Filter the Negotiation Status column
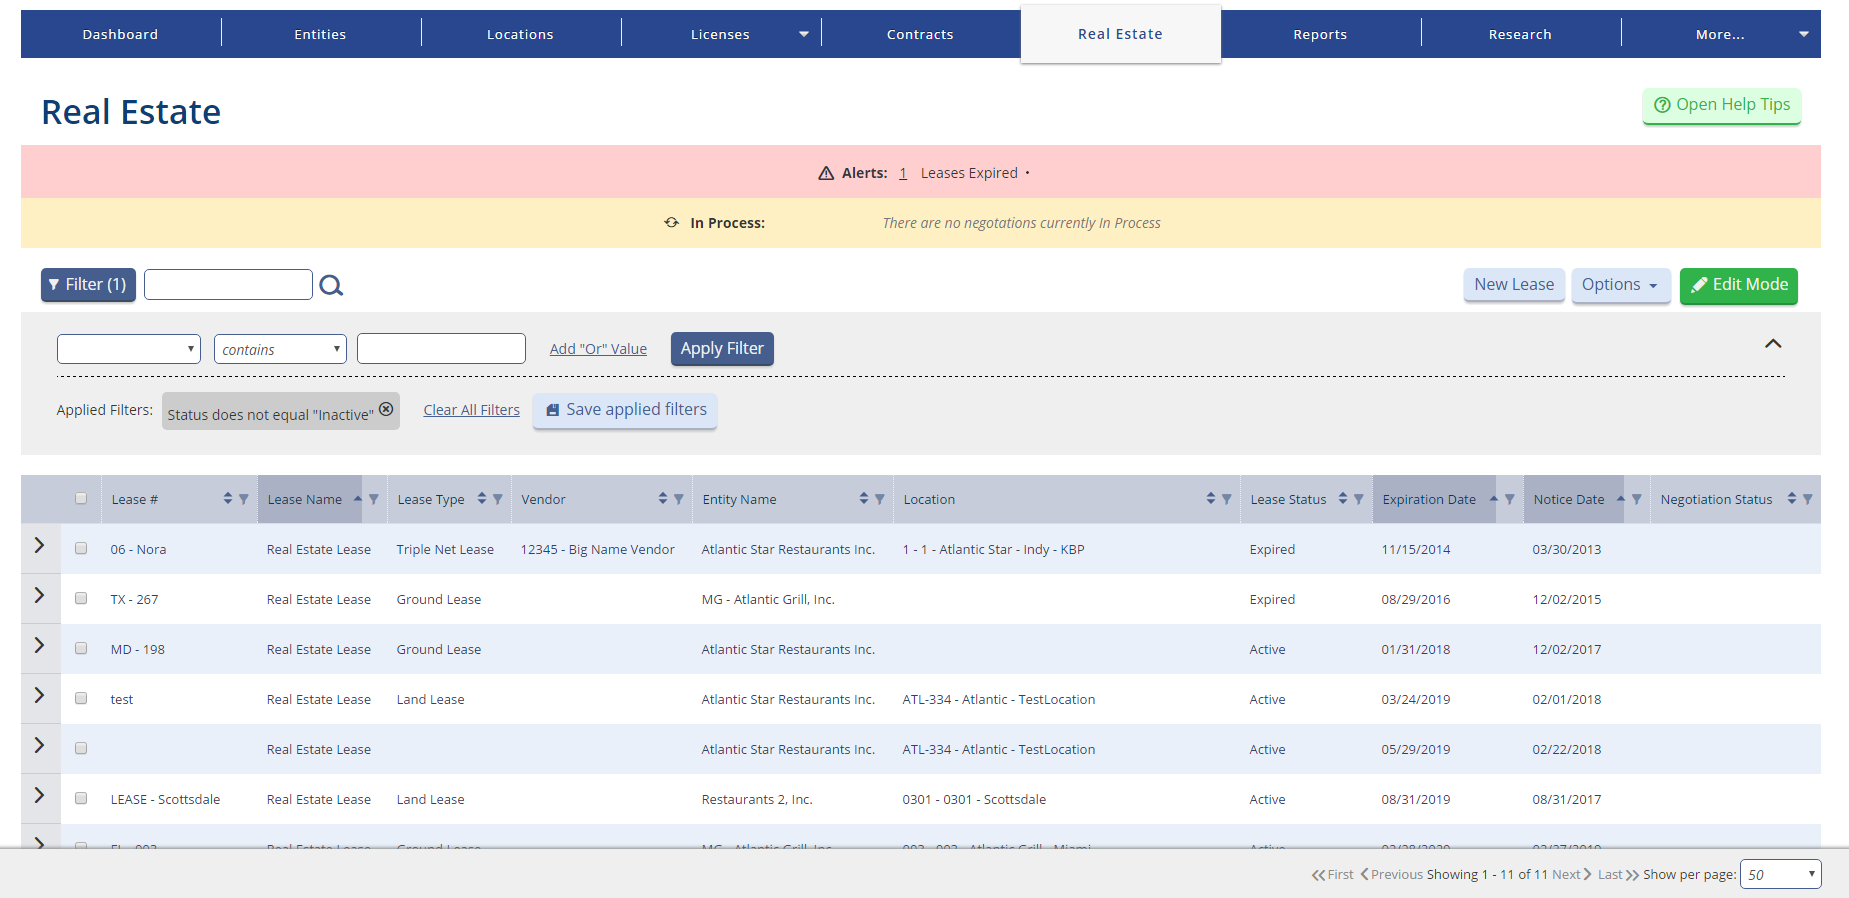Viewport: 1849px width, 898px height. [x=1807, y=499]
